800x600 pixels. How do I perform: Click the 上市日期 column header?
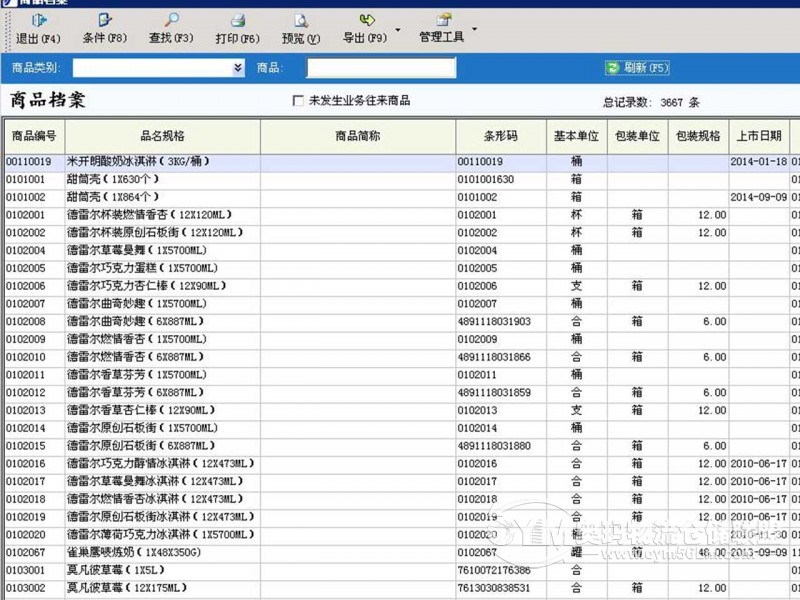click(x=759, y=136)
